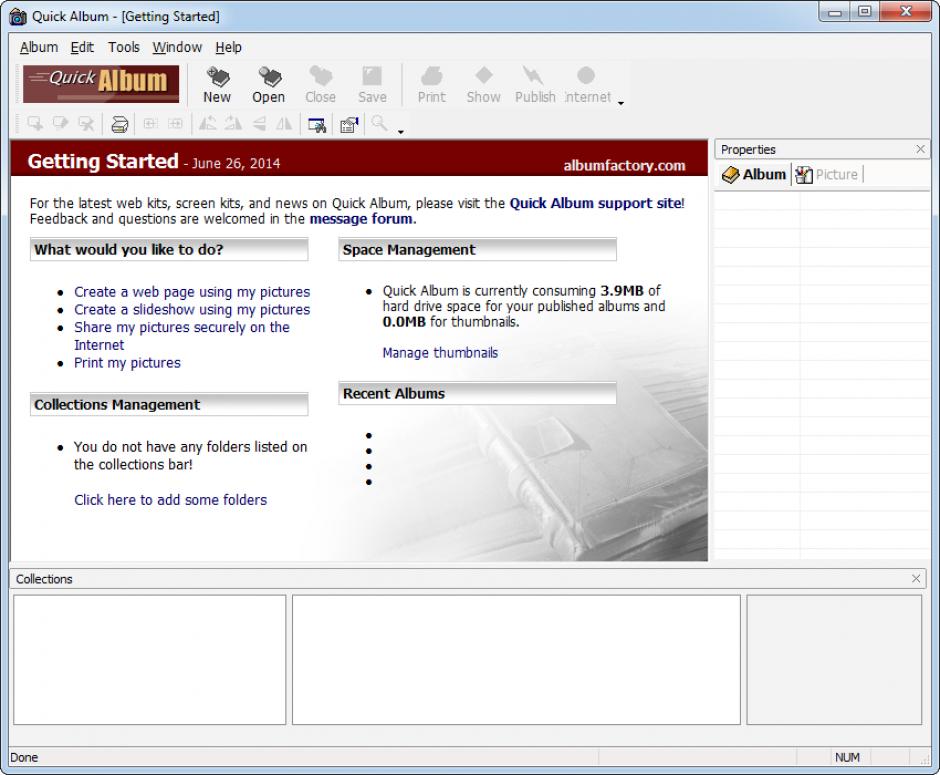The width and height of the screenshot is (940, 775).
Task: Minimize the Quick Album window
Action: [835, 12]
